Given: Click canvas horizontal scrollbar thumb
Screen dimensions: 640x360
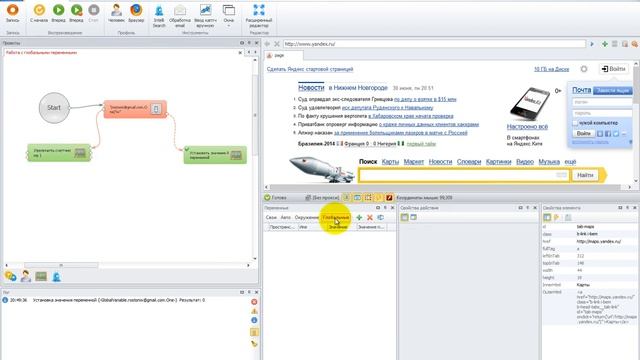Looking at the screenshot, I should coord(61,265).
